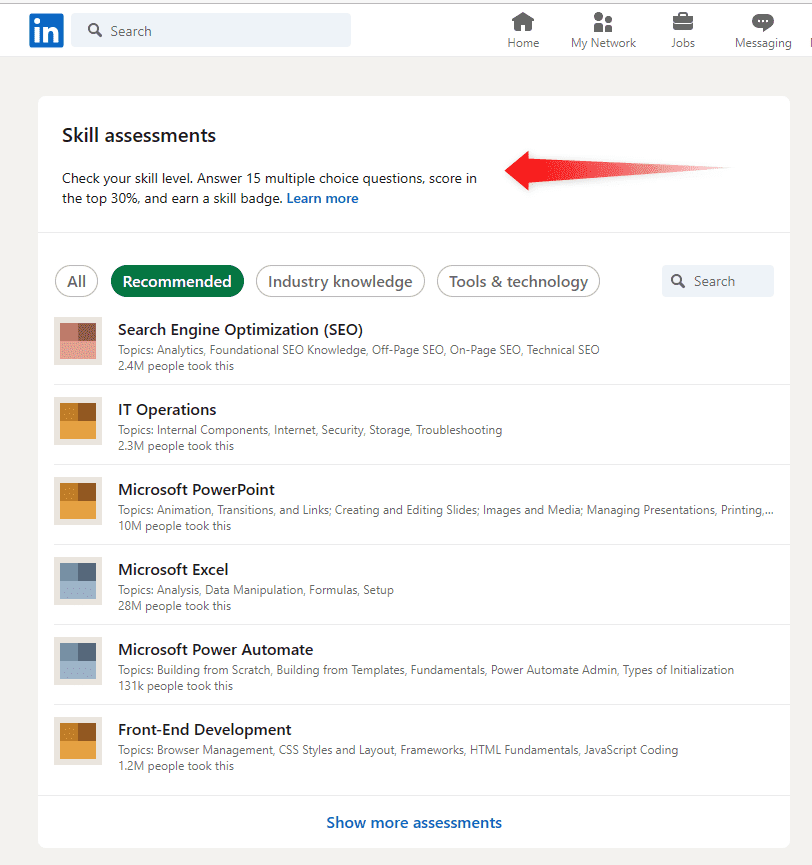Screen dimensions: 812x865
Task: Switch to Tools & technology filter
Action: click(518, 281)
